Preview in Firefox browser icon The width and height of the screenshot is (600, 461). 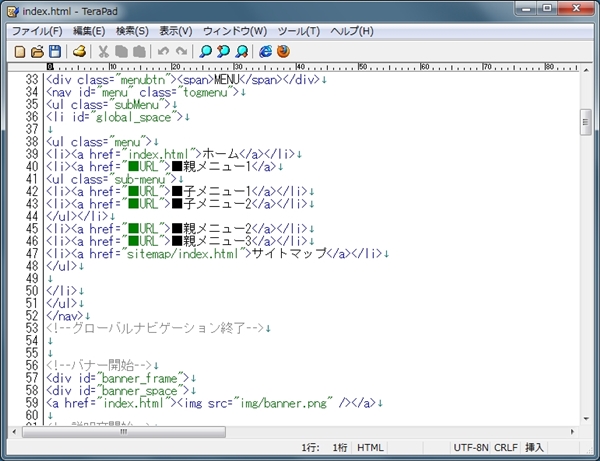coord(284,52)
